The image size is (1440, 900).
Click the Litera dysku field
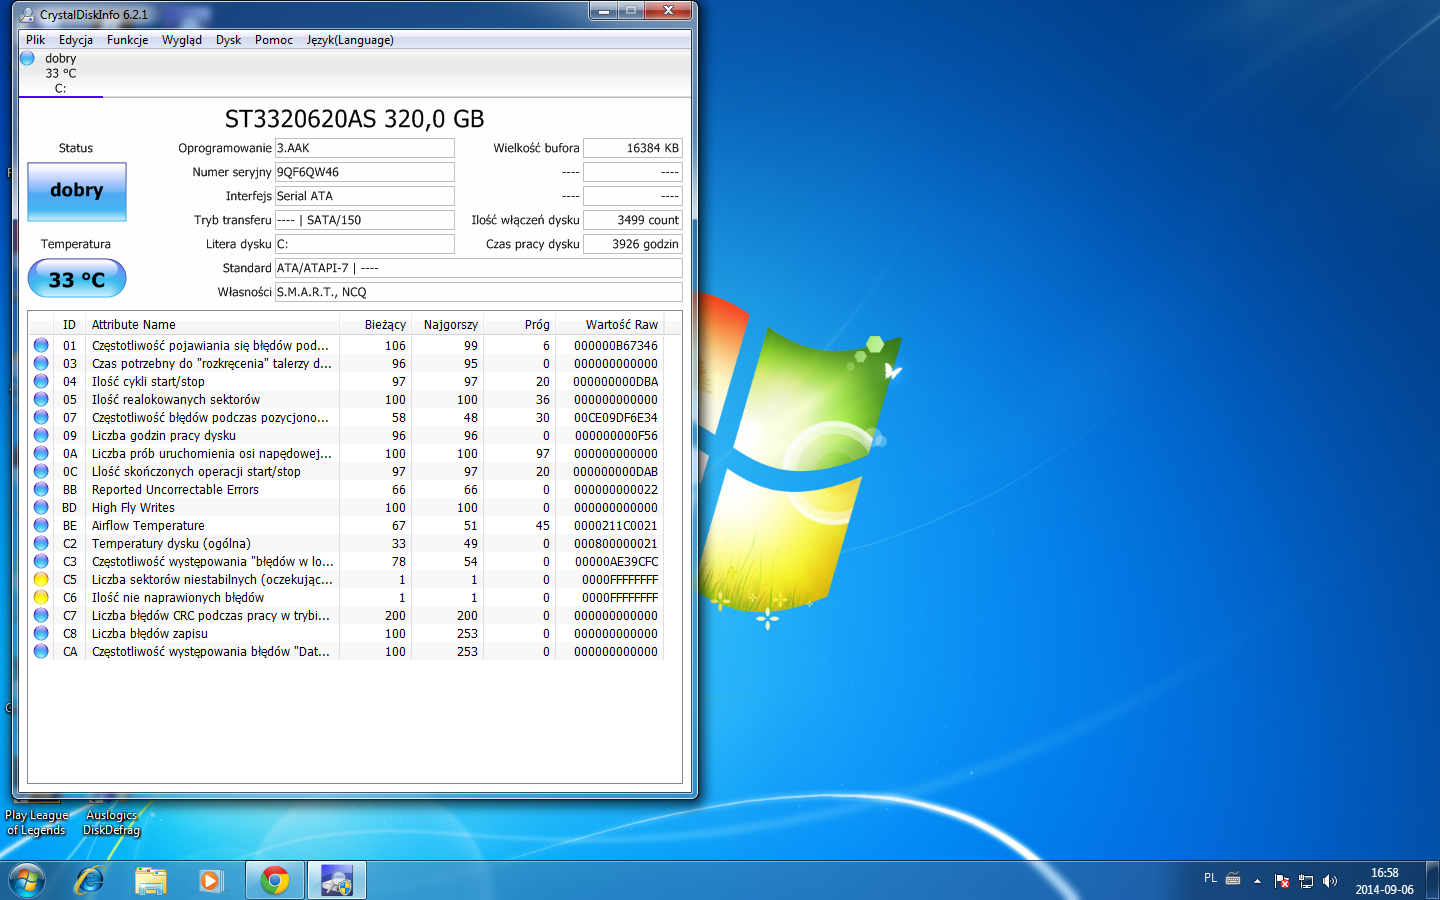point(365,244)
